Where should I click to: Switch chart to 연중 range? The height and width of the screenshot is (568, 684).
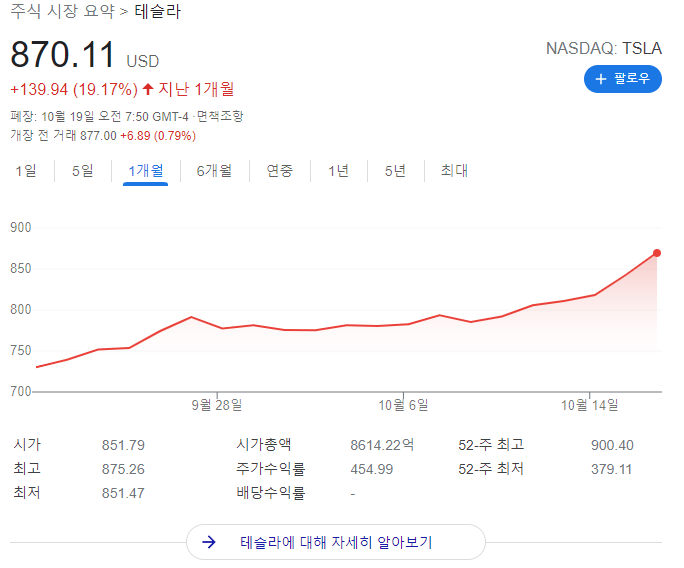(280, 171)
